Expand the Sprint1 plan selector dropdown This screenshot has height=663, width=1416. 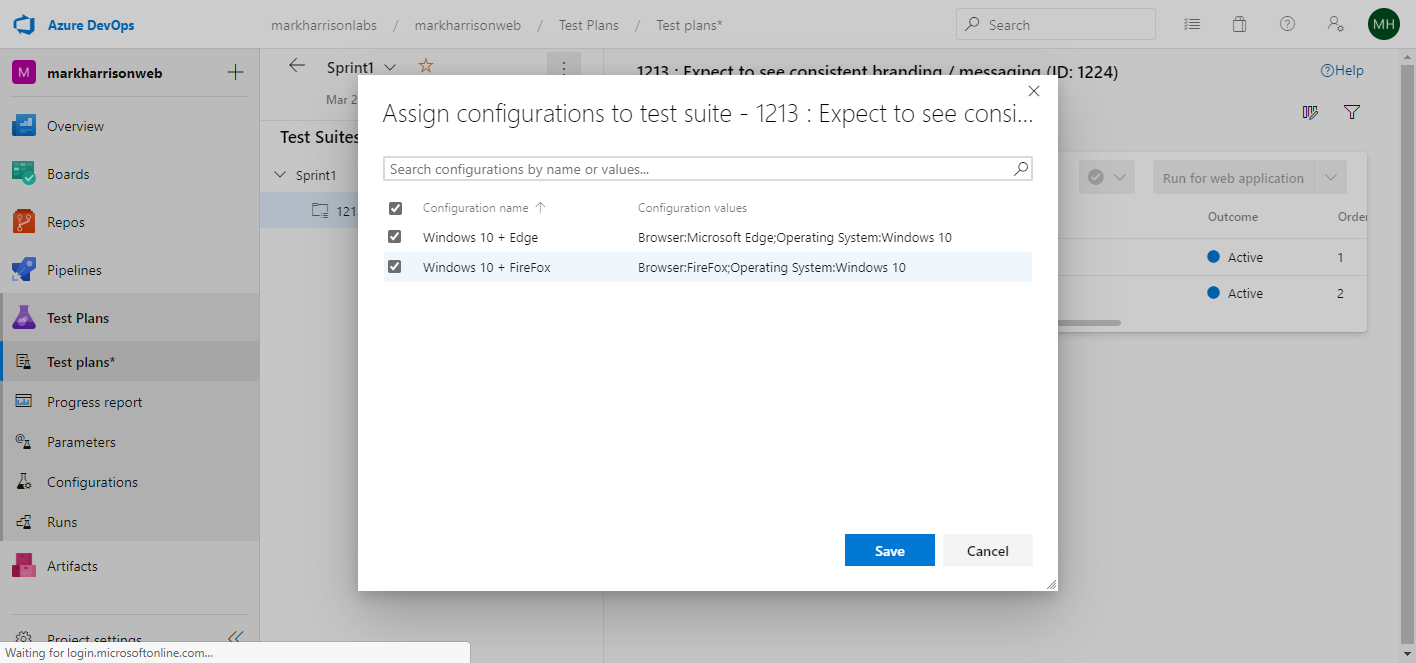(x=390, y=67)
